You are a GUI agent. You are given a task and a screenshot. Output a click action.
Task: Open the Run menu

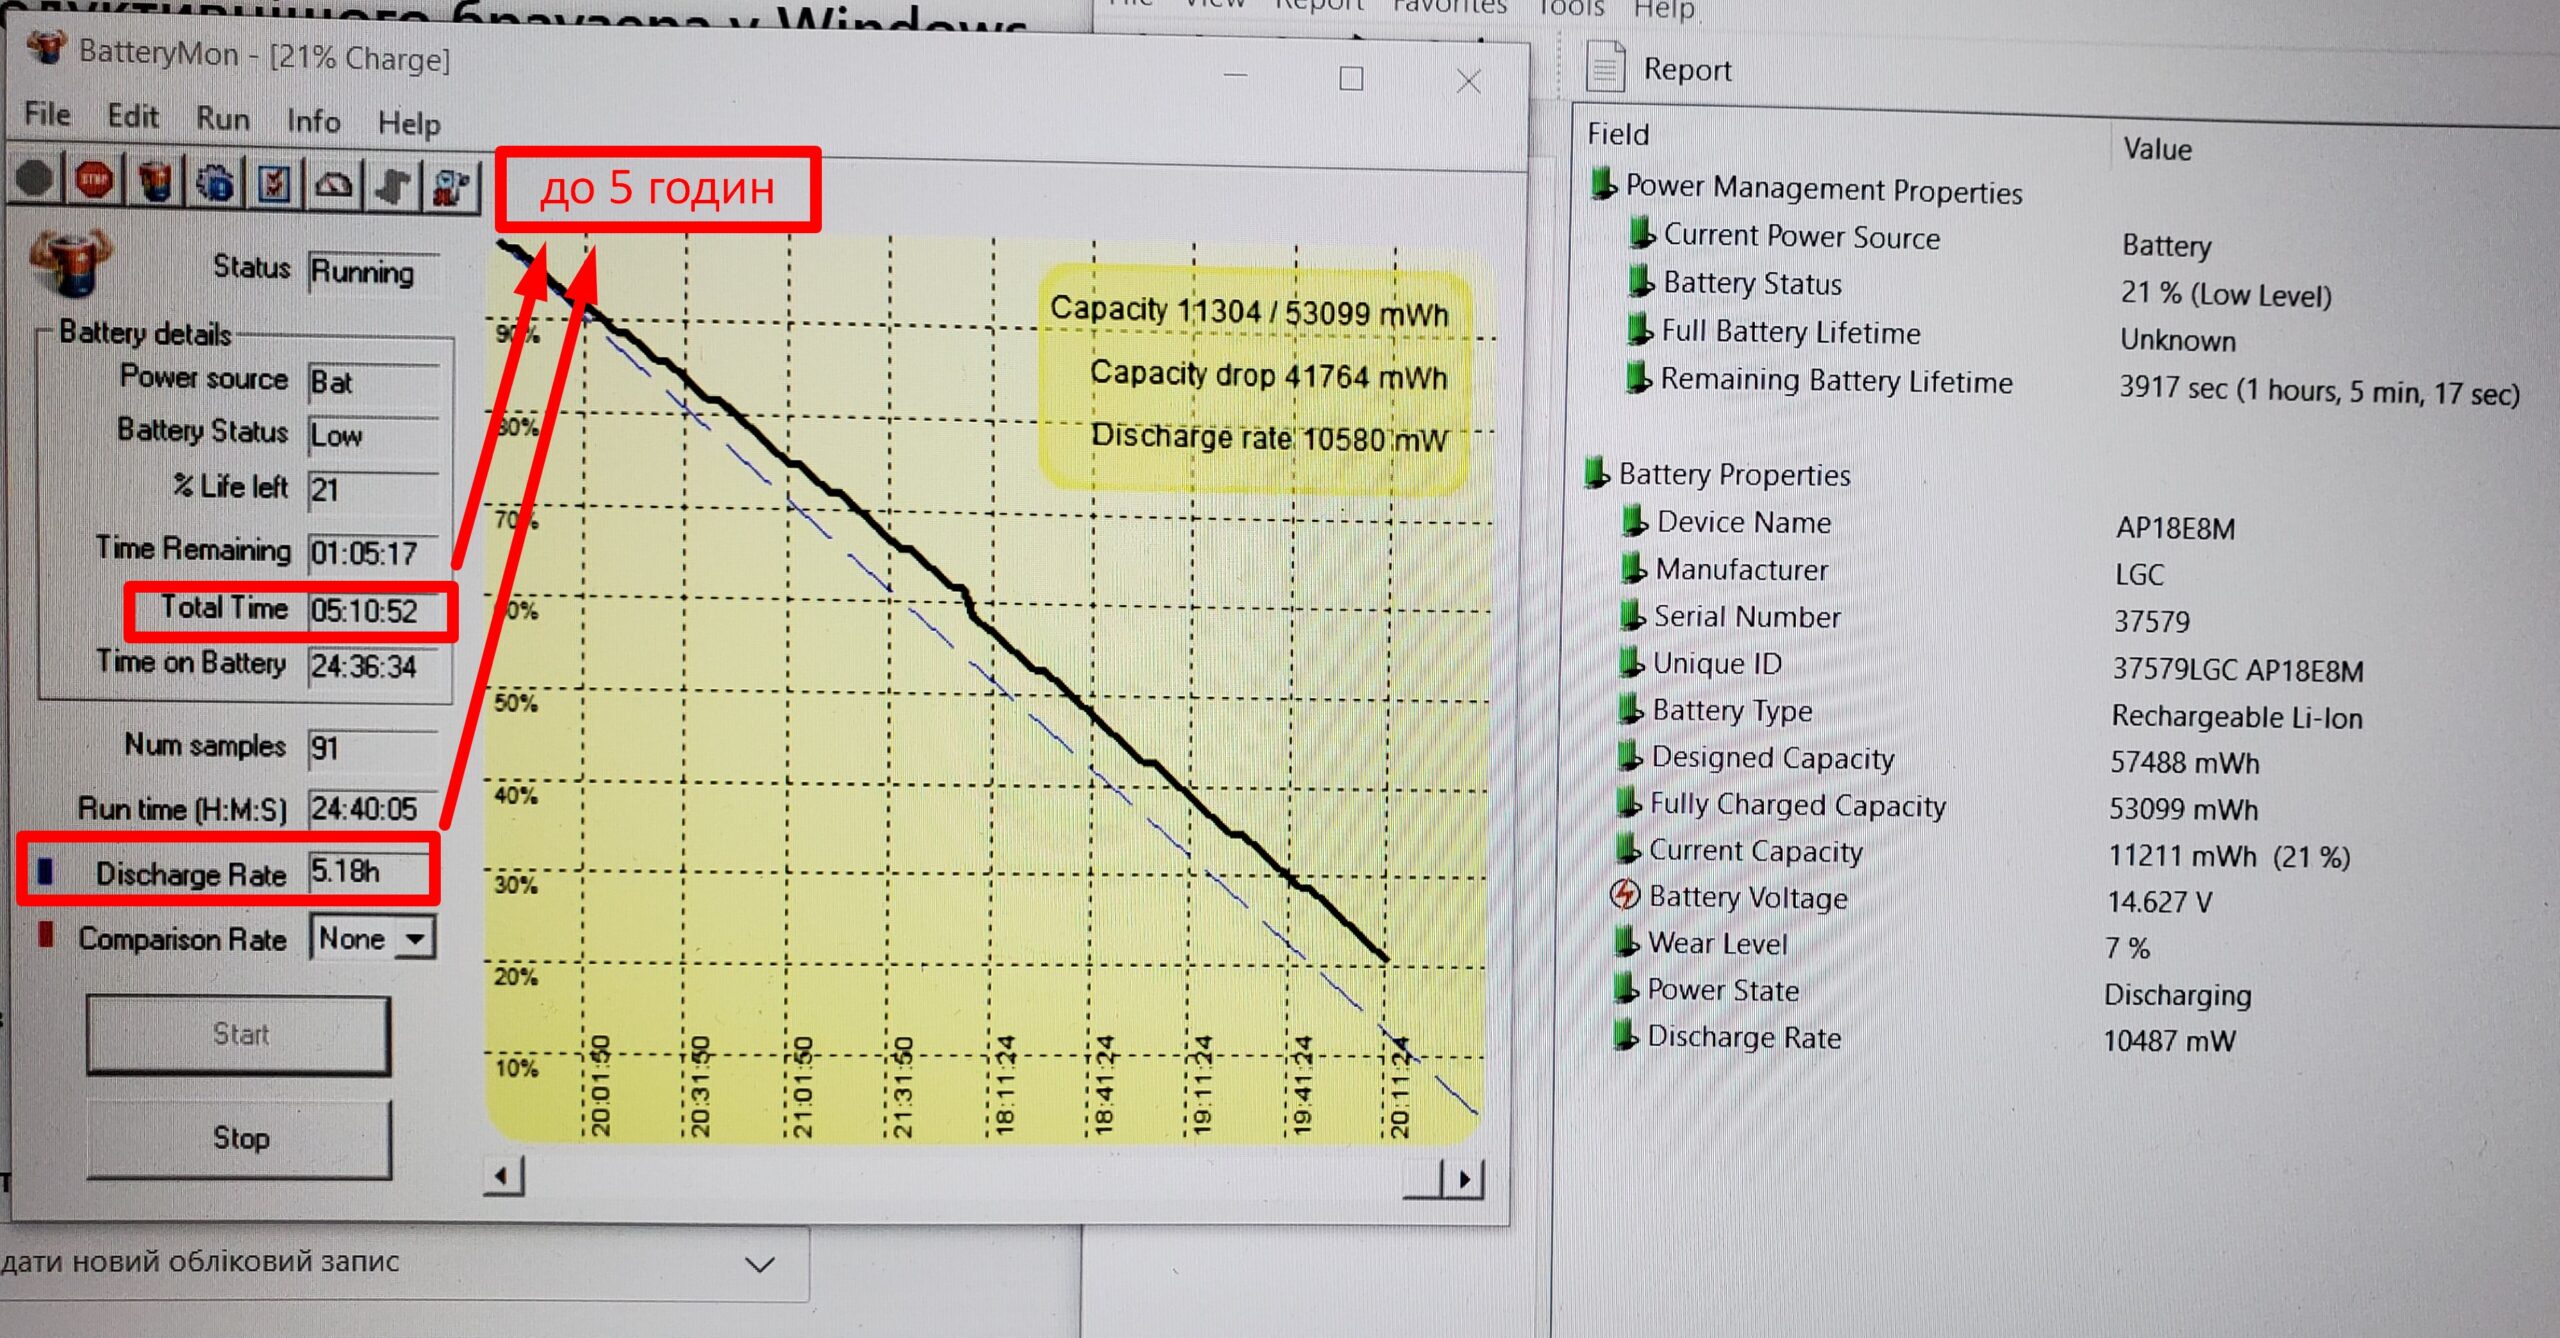222,118
